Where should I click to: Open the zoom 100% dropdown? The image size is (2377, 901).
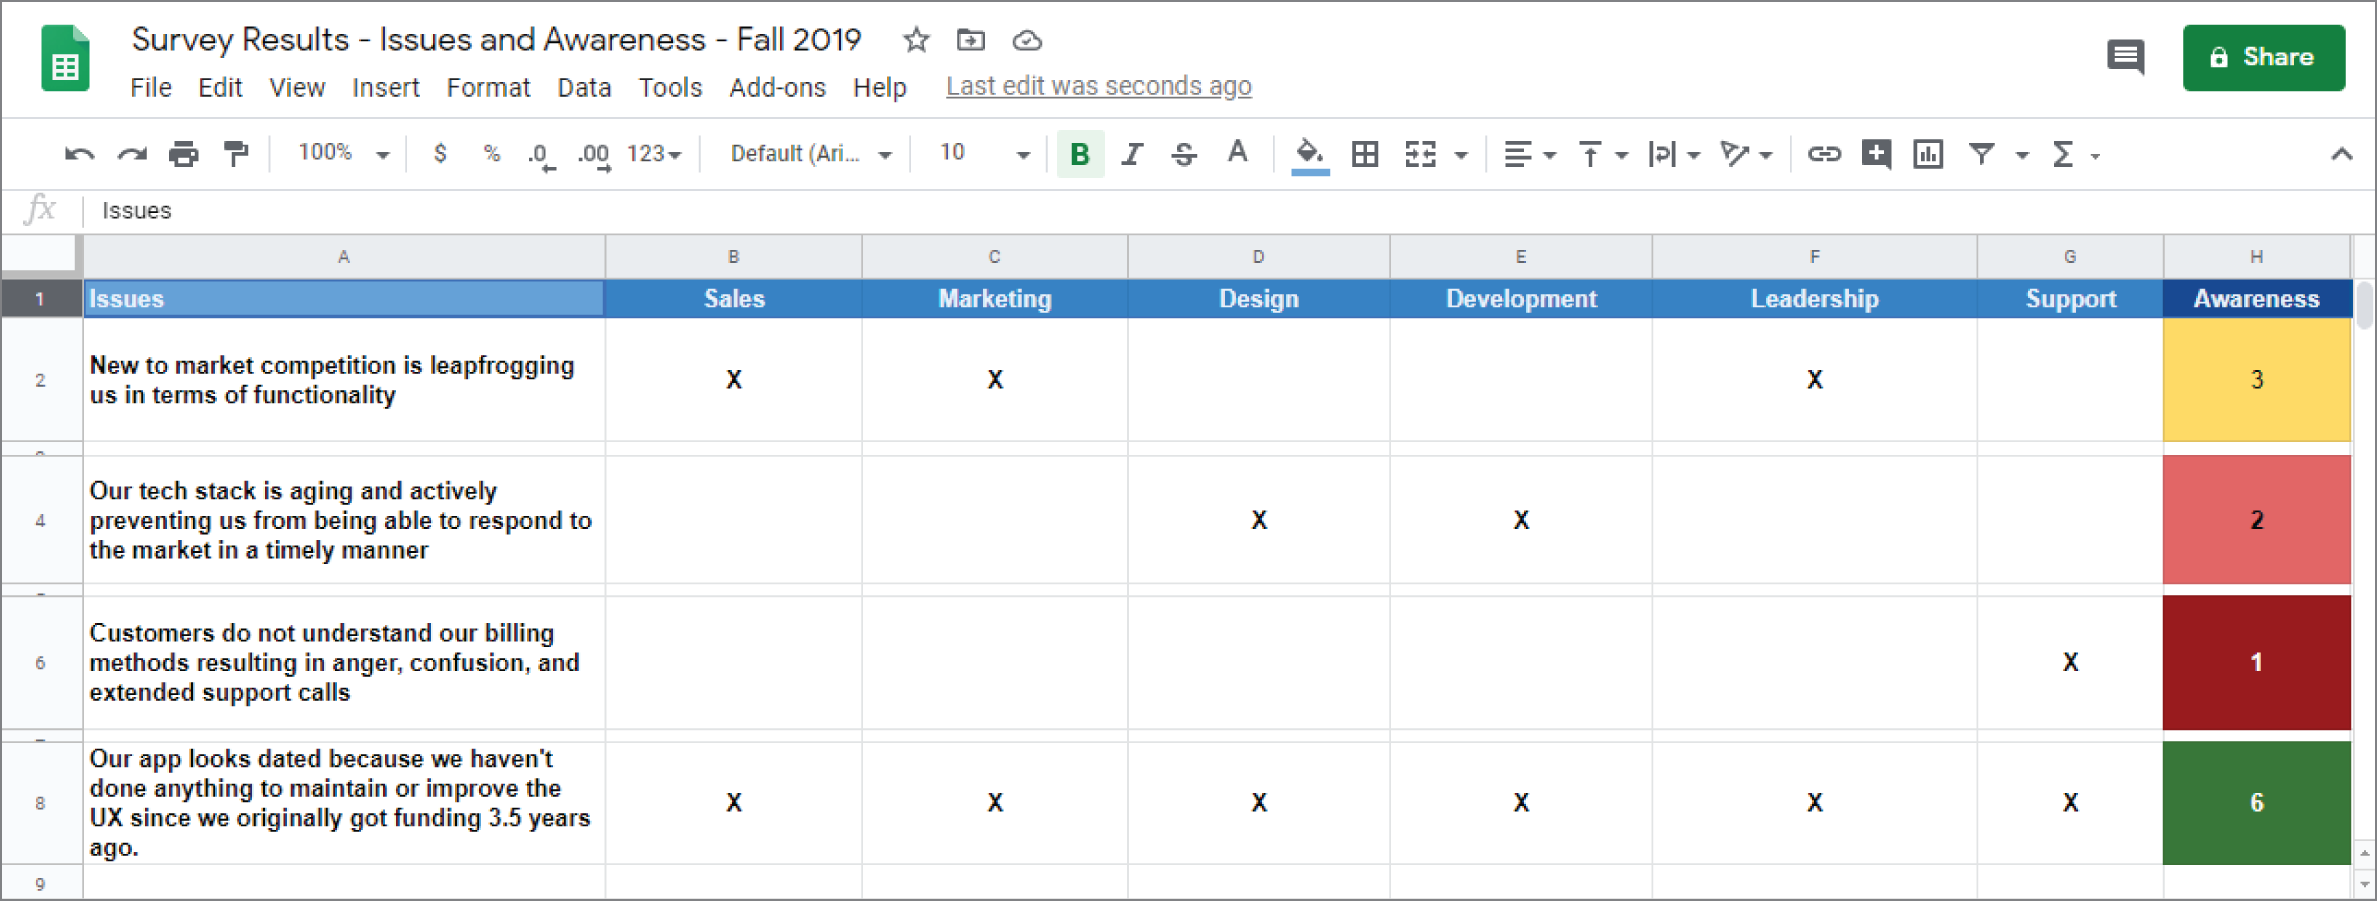click(x=343, y=154)
